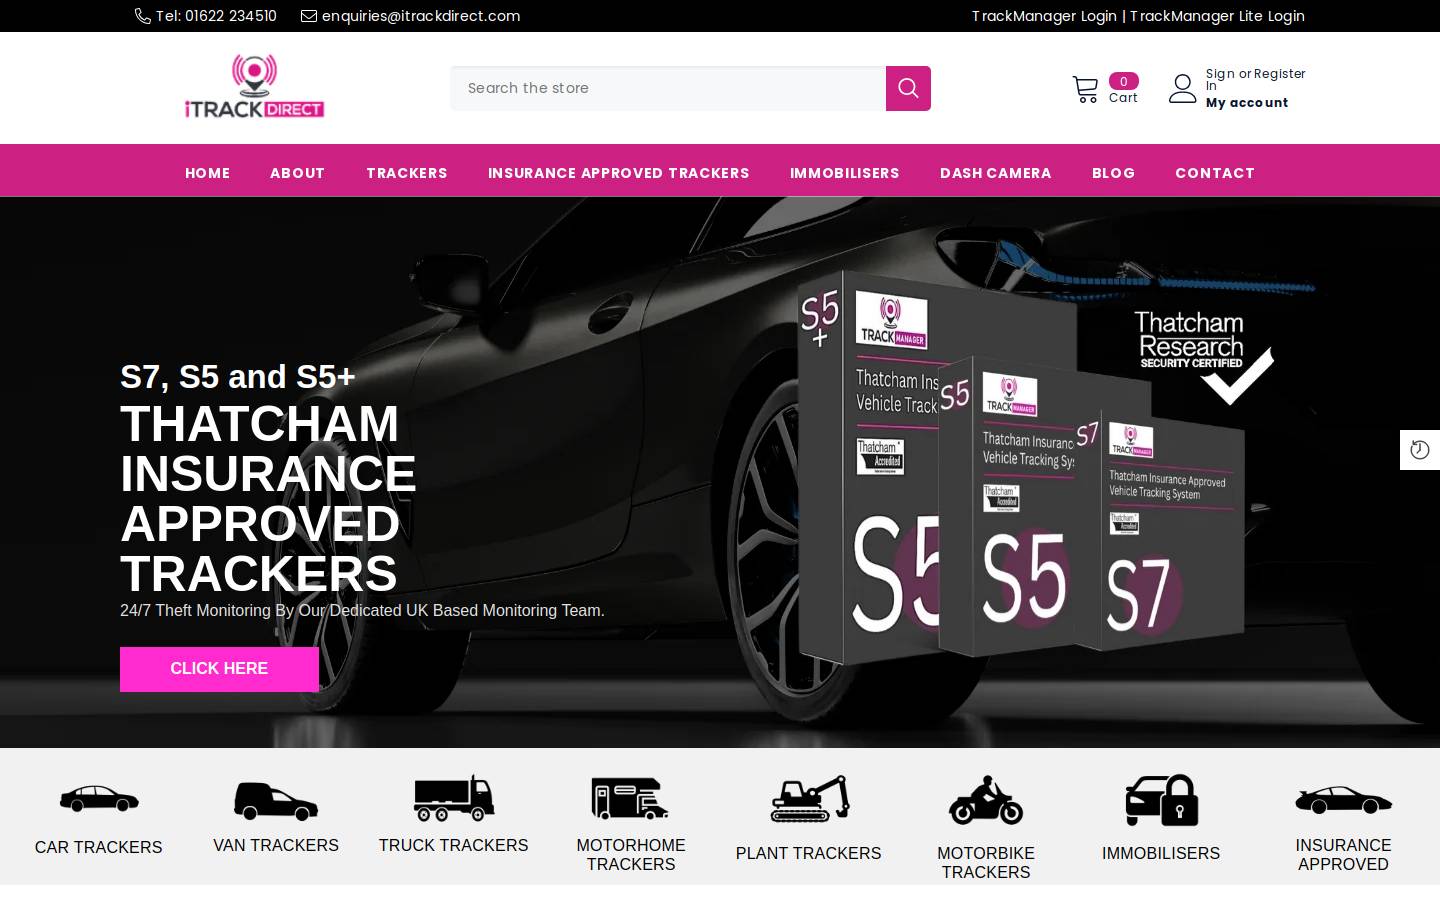Click the sports car Insurance Approved icon
This screenshot has width=1440, height=900.
[x=1343, y=800]
